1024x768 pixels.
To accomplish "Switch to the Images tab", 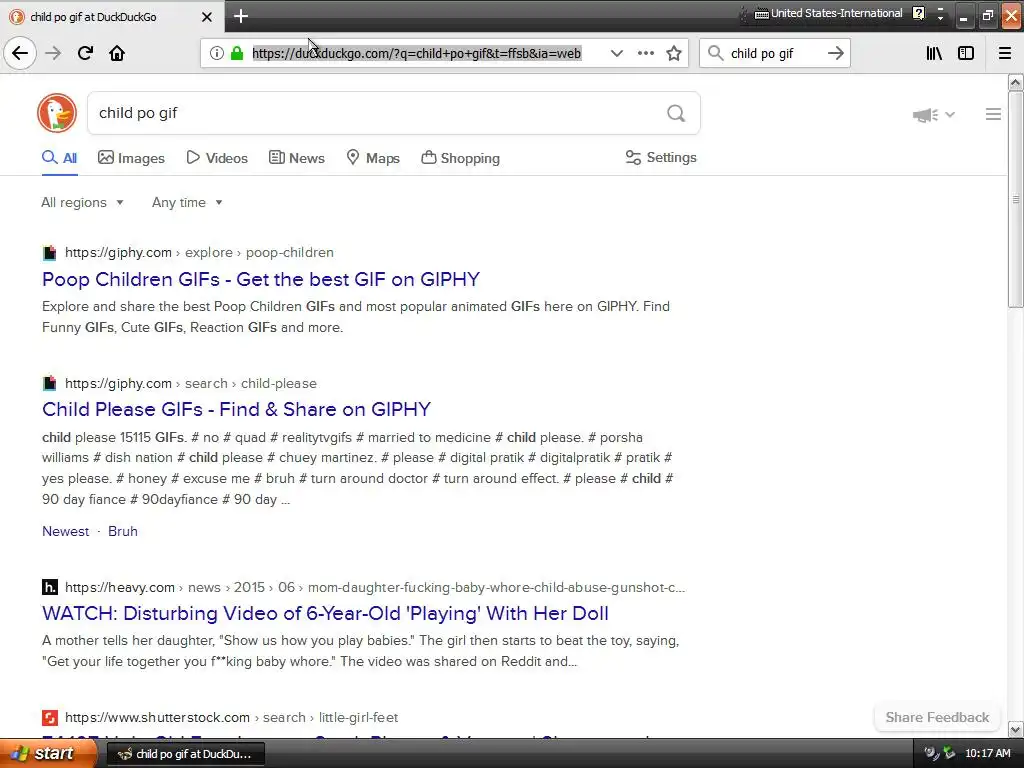I will (131, 158).
